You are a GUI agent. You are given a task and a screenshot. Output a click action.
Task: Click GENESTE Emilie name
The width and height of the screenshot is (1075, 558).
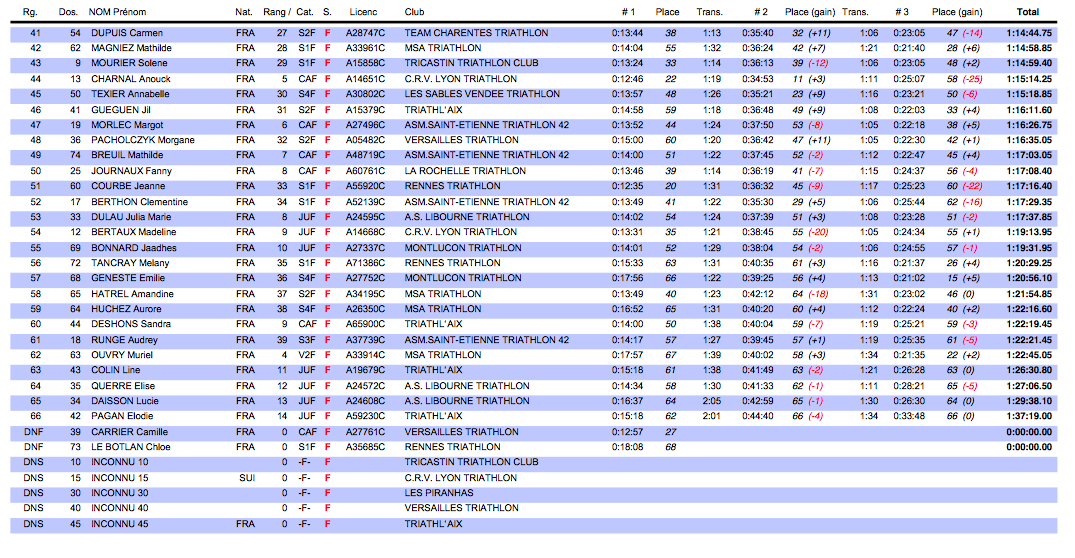(128, 278)
